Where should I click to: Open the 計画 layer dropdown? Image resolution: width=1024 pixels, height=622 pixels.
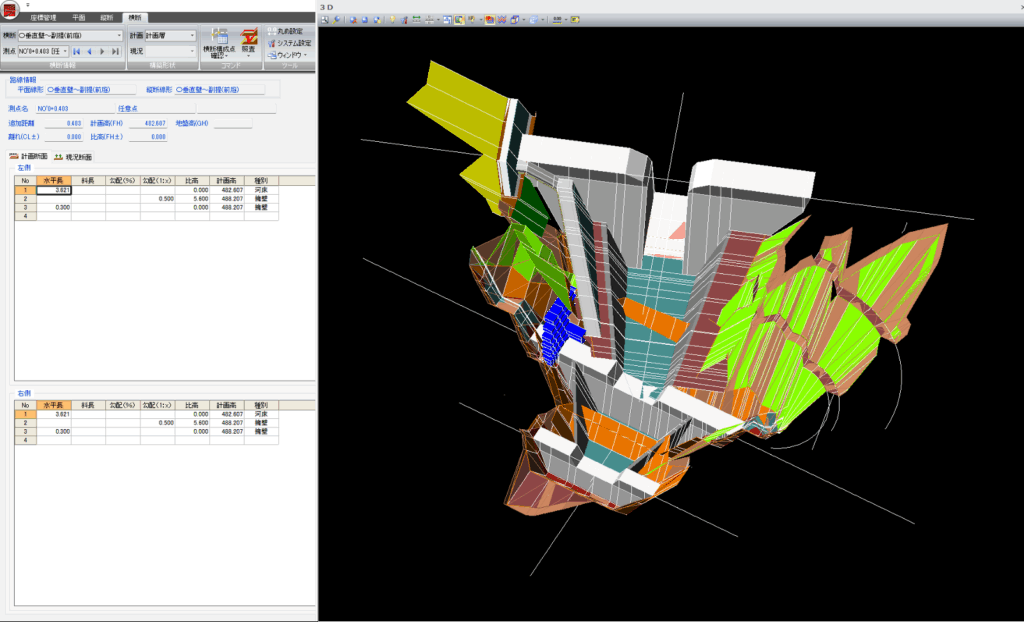(x=192, y=35)
